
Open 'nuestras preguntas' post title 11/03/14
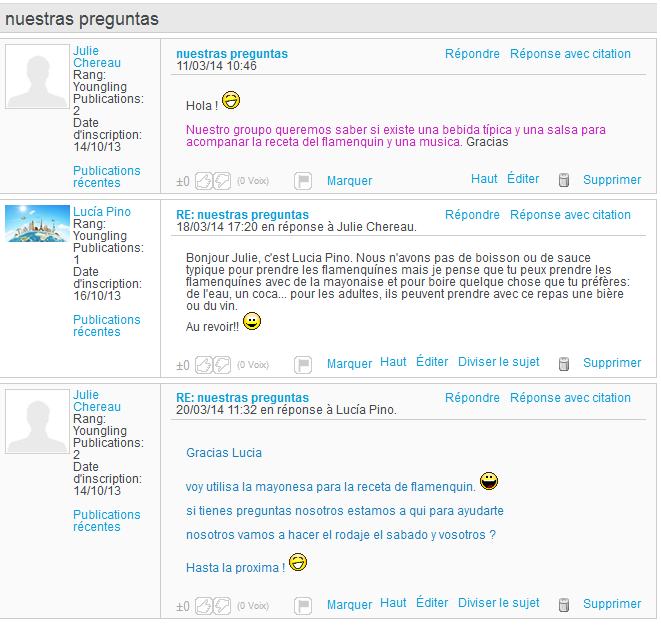coord(232,54)
